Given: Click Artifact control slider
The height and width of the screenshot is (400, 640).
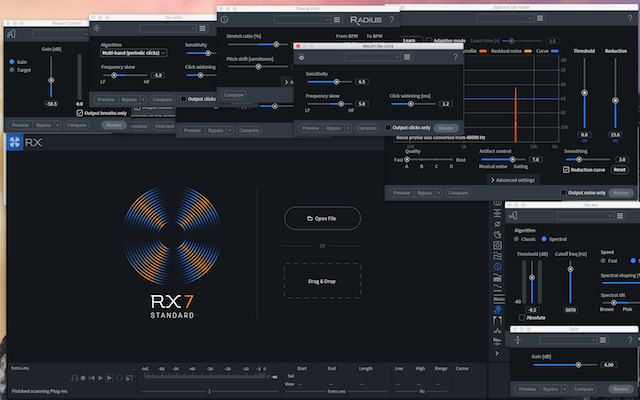Looking at the screenshot, I should point(503,160).
